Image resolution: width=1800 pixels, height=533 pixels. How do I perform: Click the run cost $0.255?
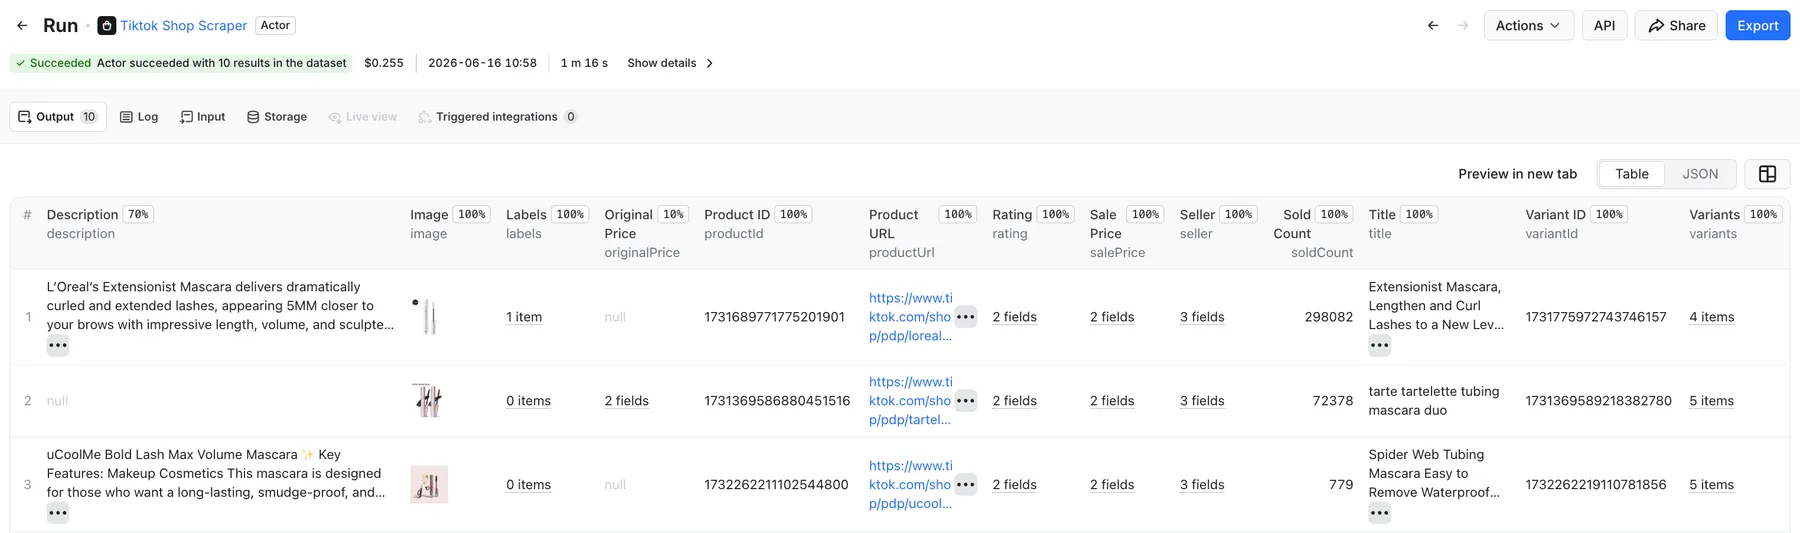pyautogui.click(x=384, y=63)
